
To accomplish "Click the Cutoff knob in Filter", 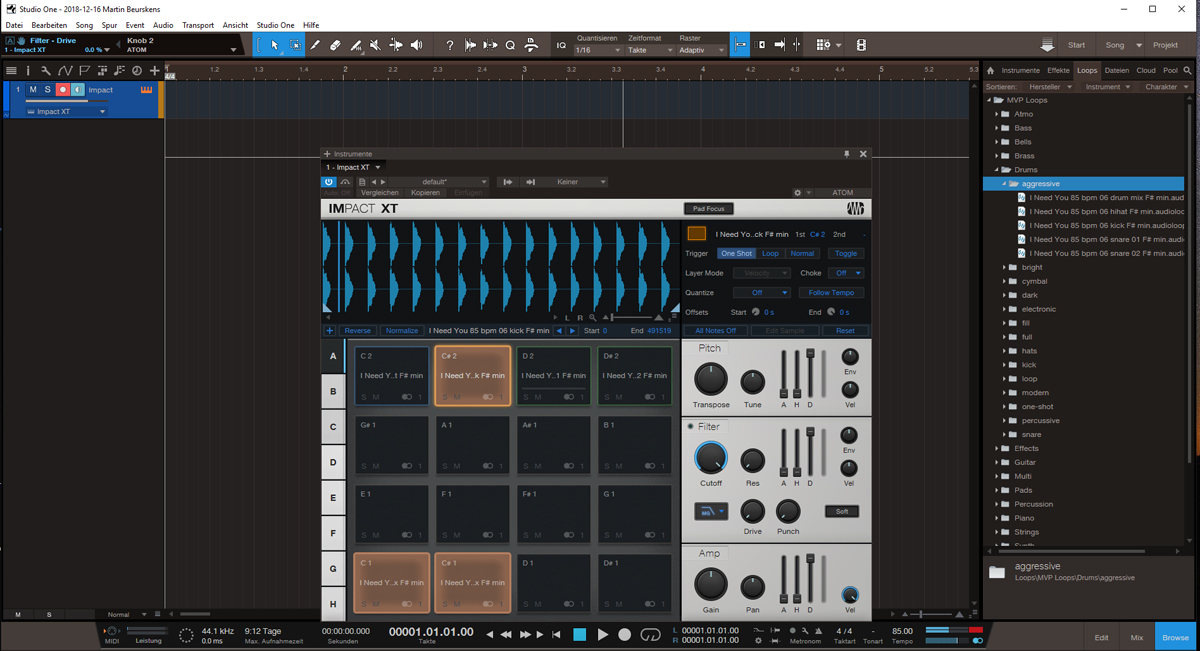I will point(710,459).
